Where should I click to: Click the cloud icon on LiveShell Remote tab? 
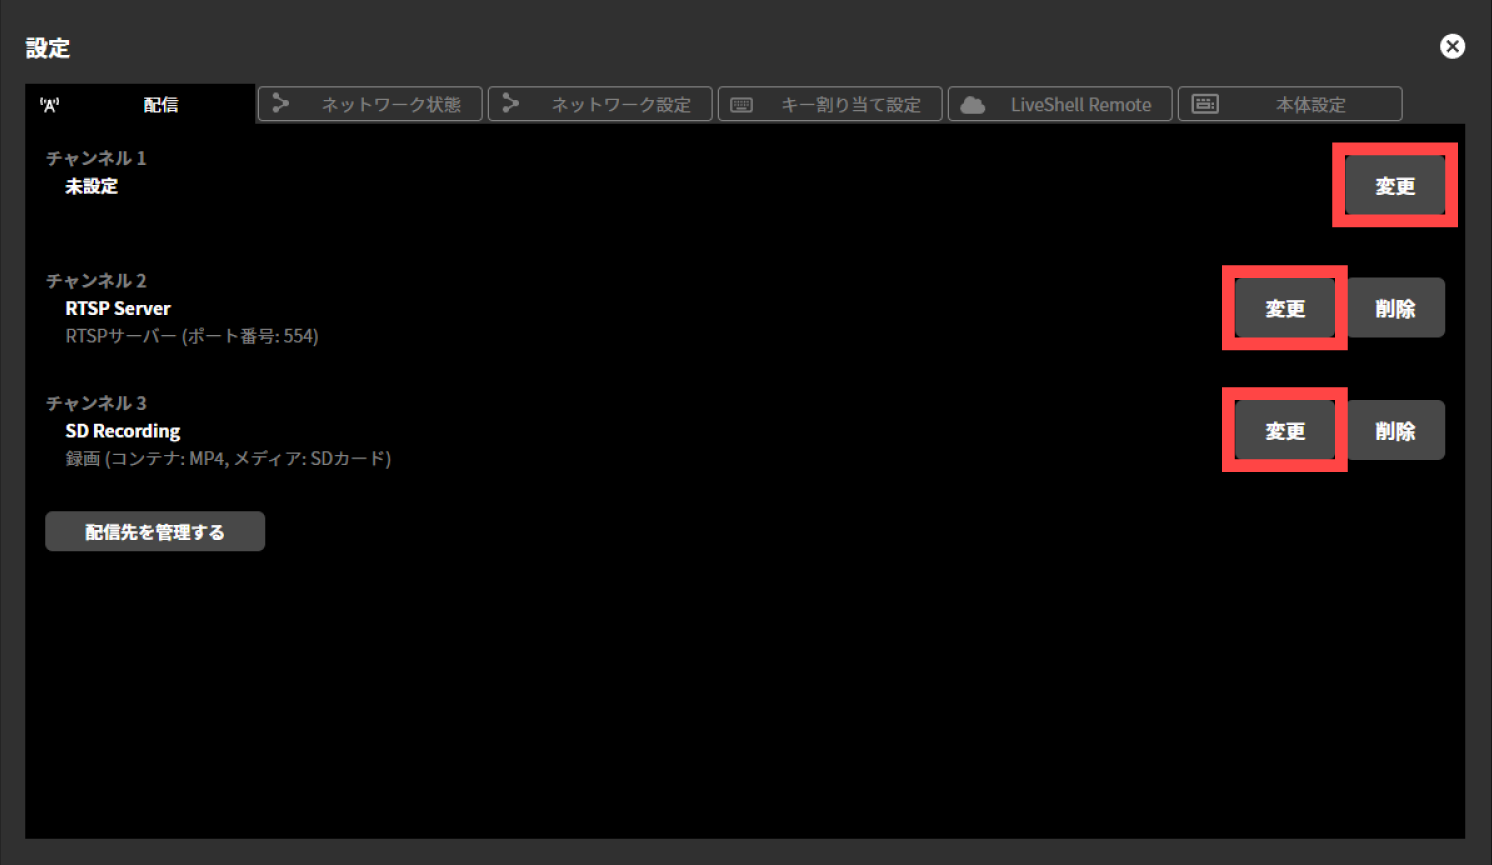tap(971, 103)
